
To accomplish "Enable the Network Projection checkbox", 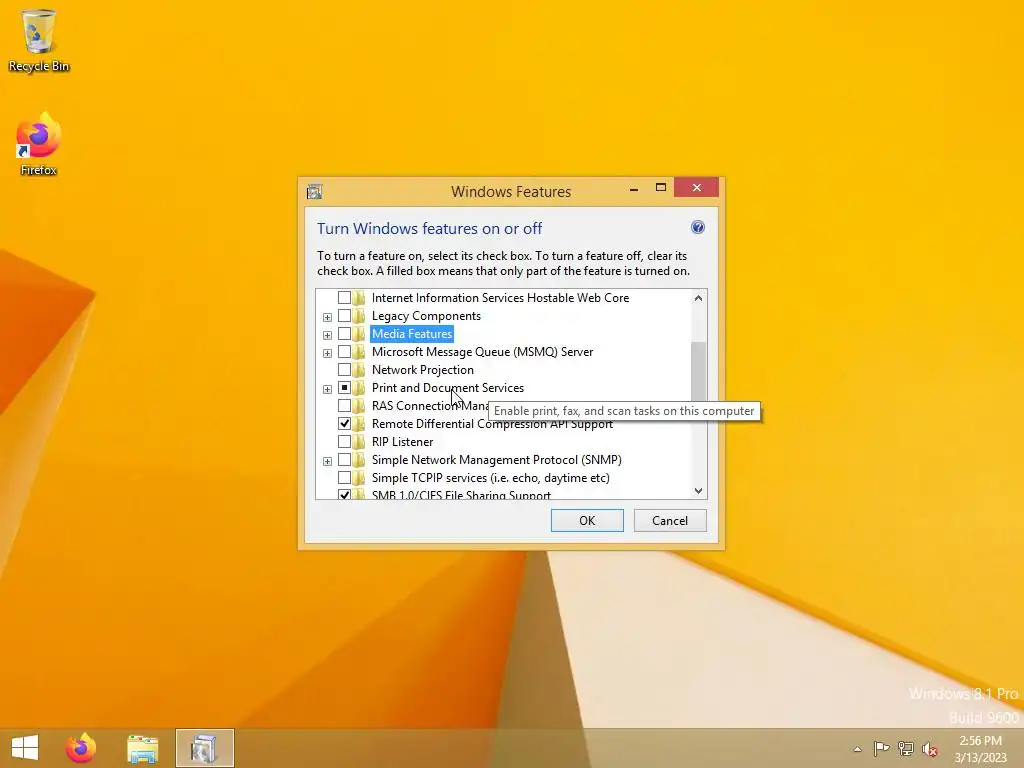I will (344, 370).
